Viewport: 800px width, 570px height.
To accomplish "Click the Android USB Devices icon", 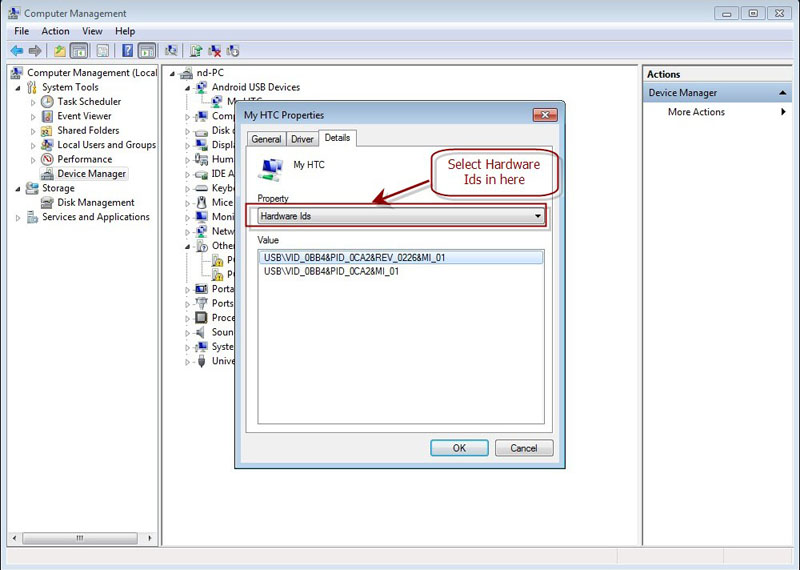I will click(x=202, y=87).
